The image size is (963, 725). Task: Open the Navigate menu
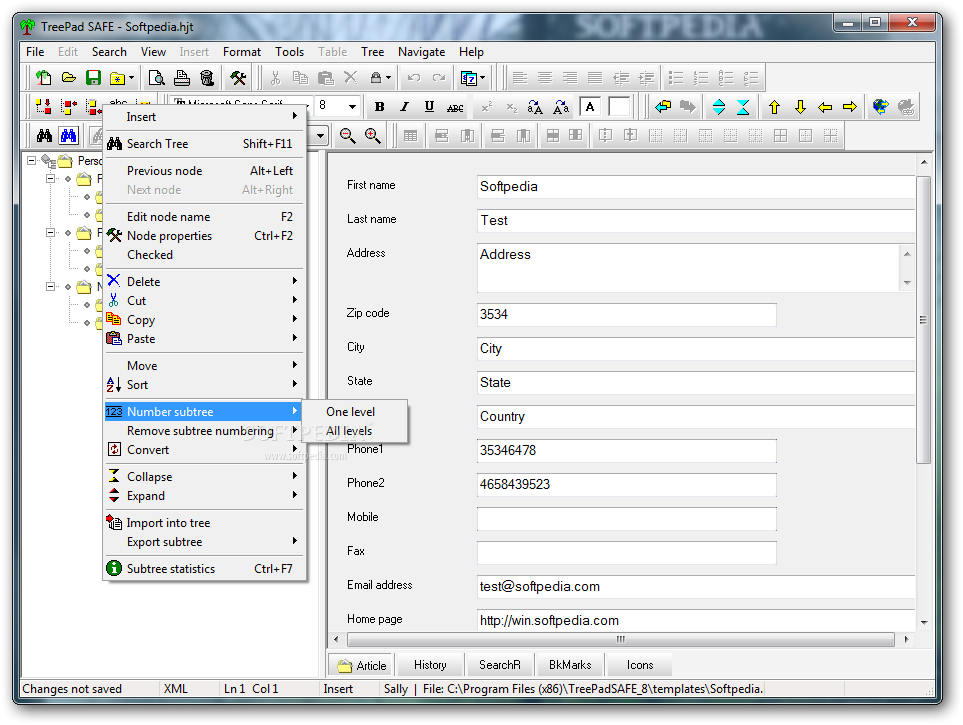pyautogui.click(x=421, y=52)
